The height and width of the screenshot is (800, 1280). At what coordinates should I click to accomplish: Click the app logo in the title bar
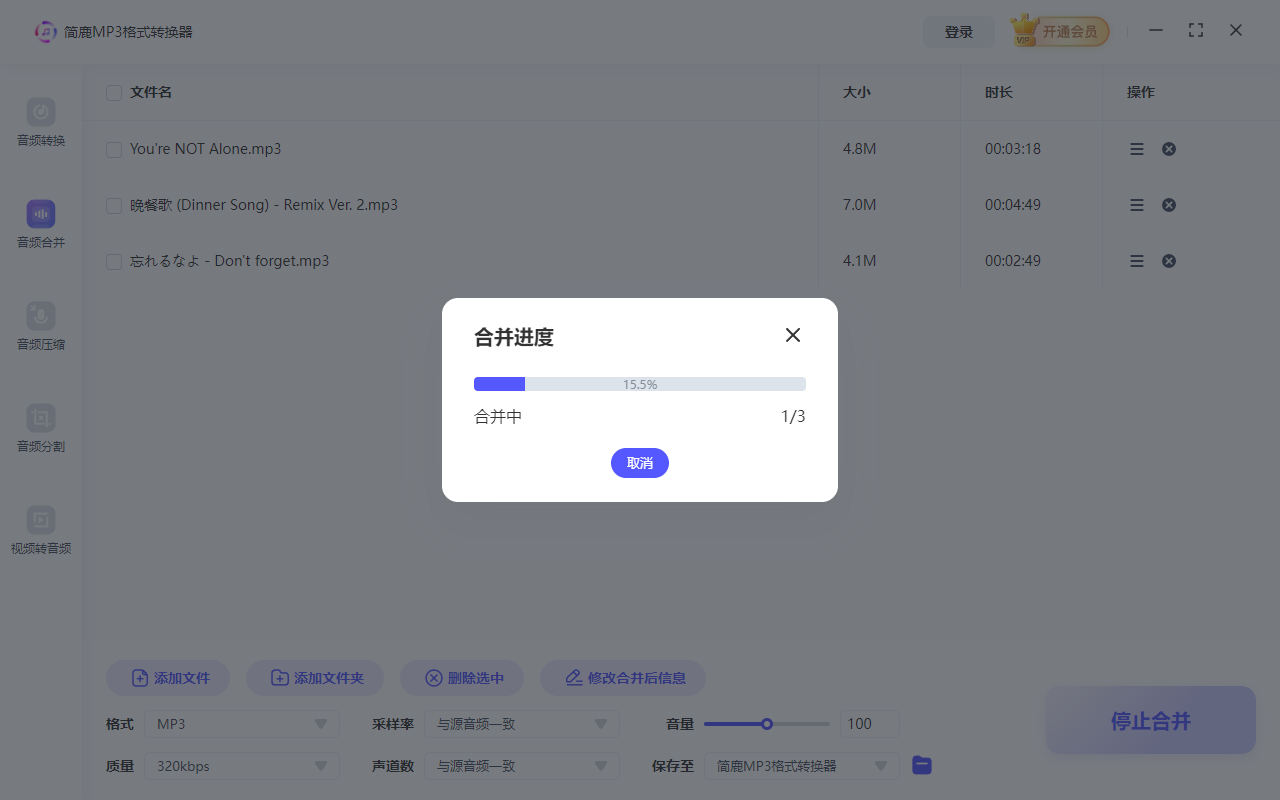[46, 32]
